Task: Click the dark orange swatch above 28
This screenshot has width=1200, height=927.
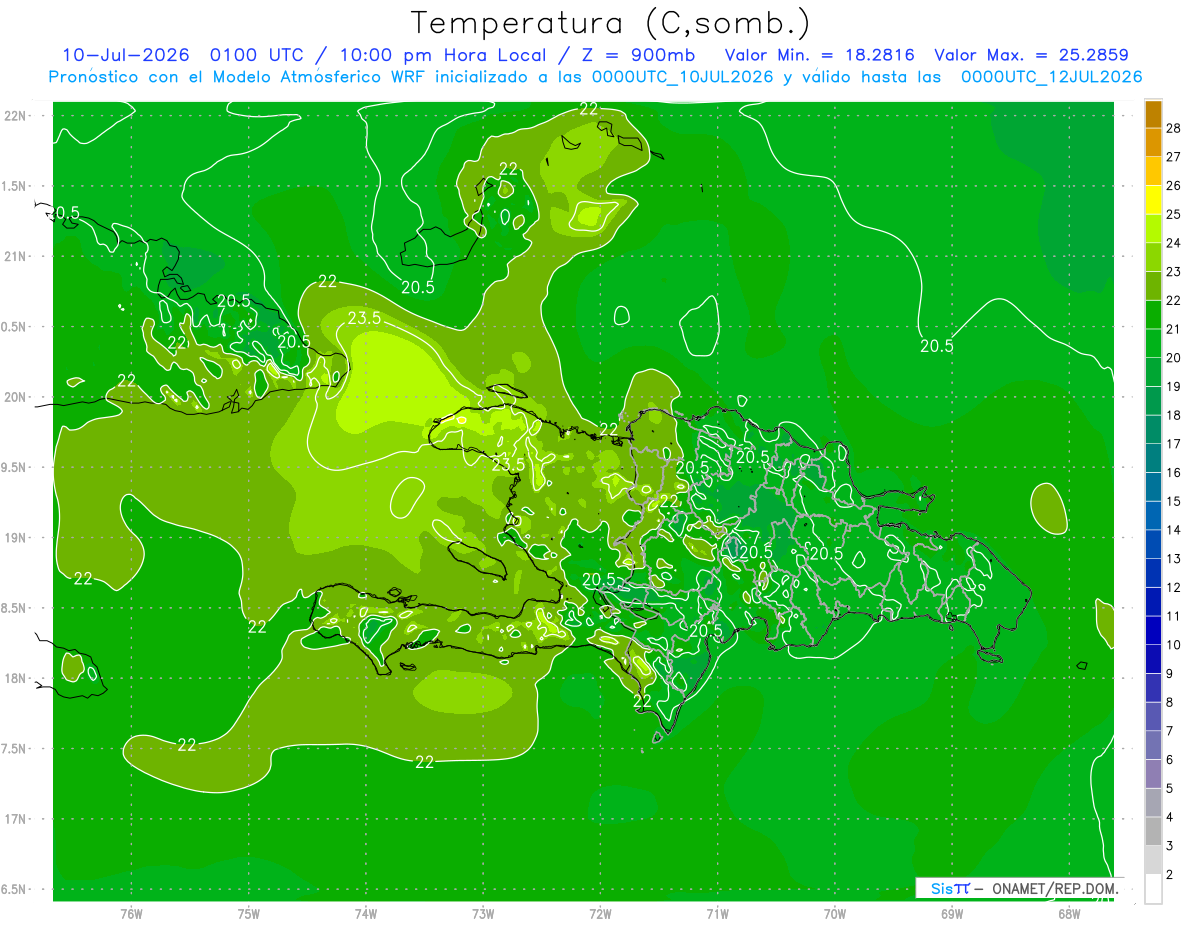Action: pos(1153,115)
